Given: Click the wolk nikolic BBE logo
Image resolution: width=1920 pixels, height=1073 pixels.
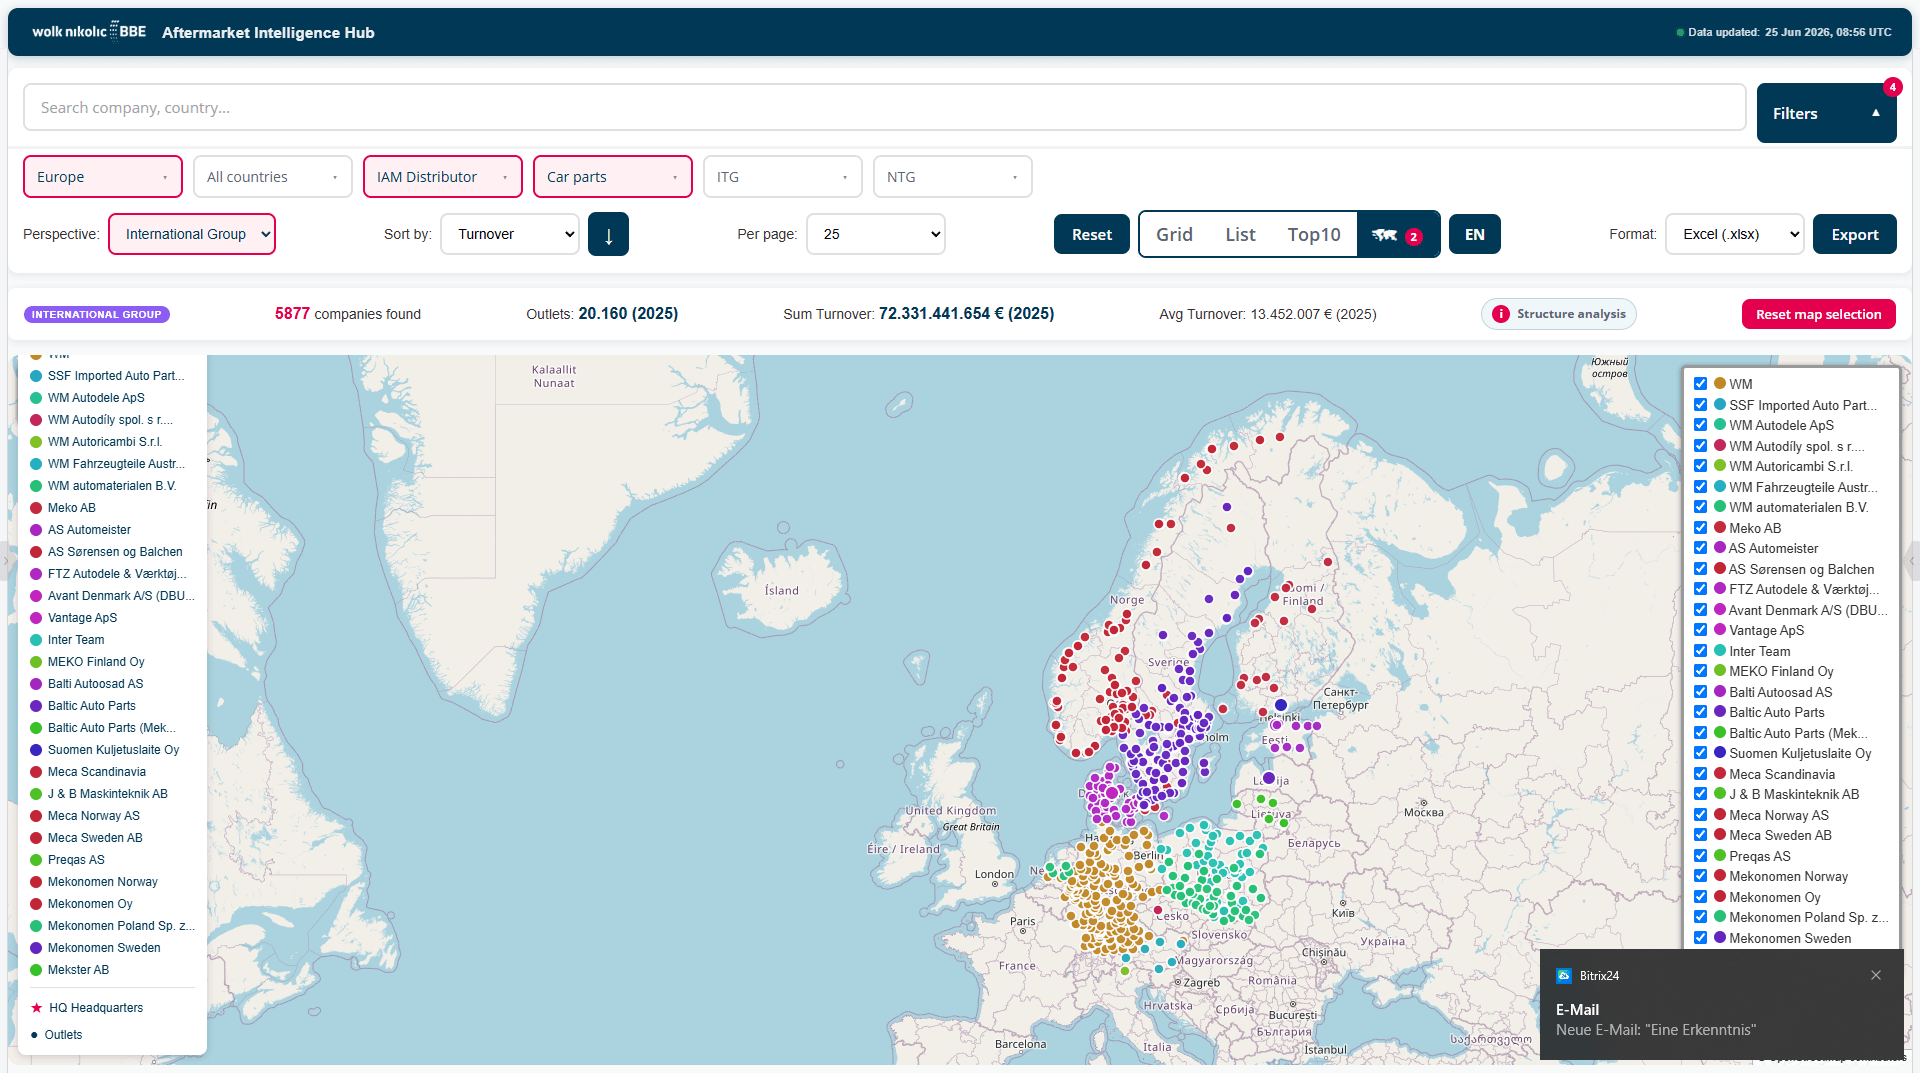Looking at the screenshot, I should 89,32.
